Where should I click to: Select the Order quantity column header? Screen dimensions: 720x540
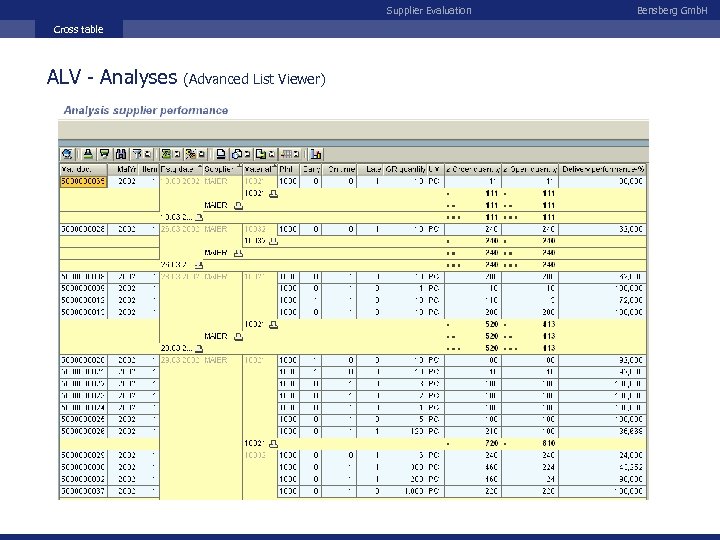473,169
